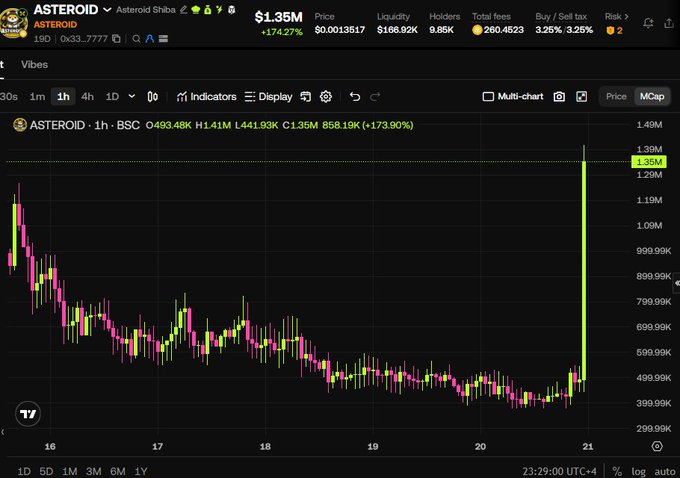Set the range to 5D
The height and width of the screenshot is (478, 680).
coord(46,471)
